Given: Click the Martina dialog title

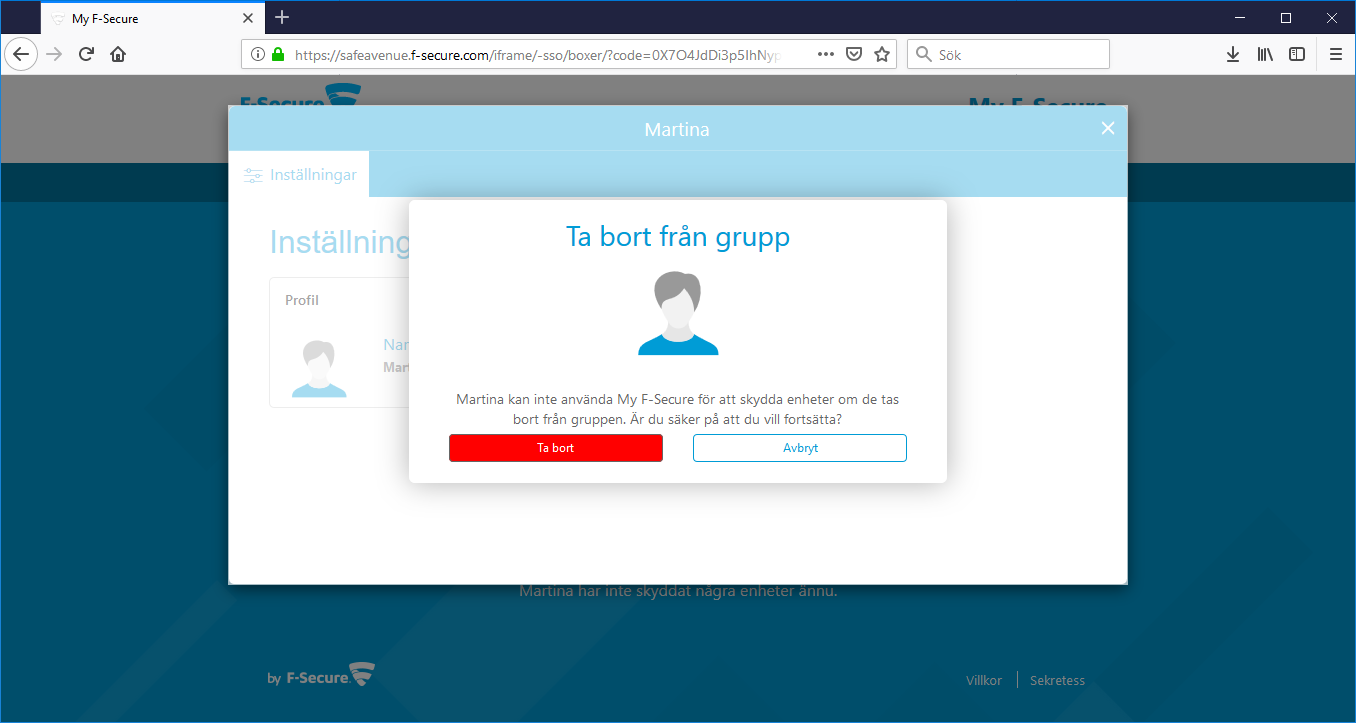Looking at the screenshot, I should [677, 129].
